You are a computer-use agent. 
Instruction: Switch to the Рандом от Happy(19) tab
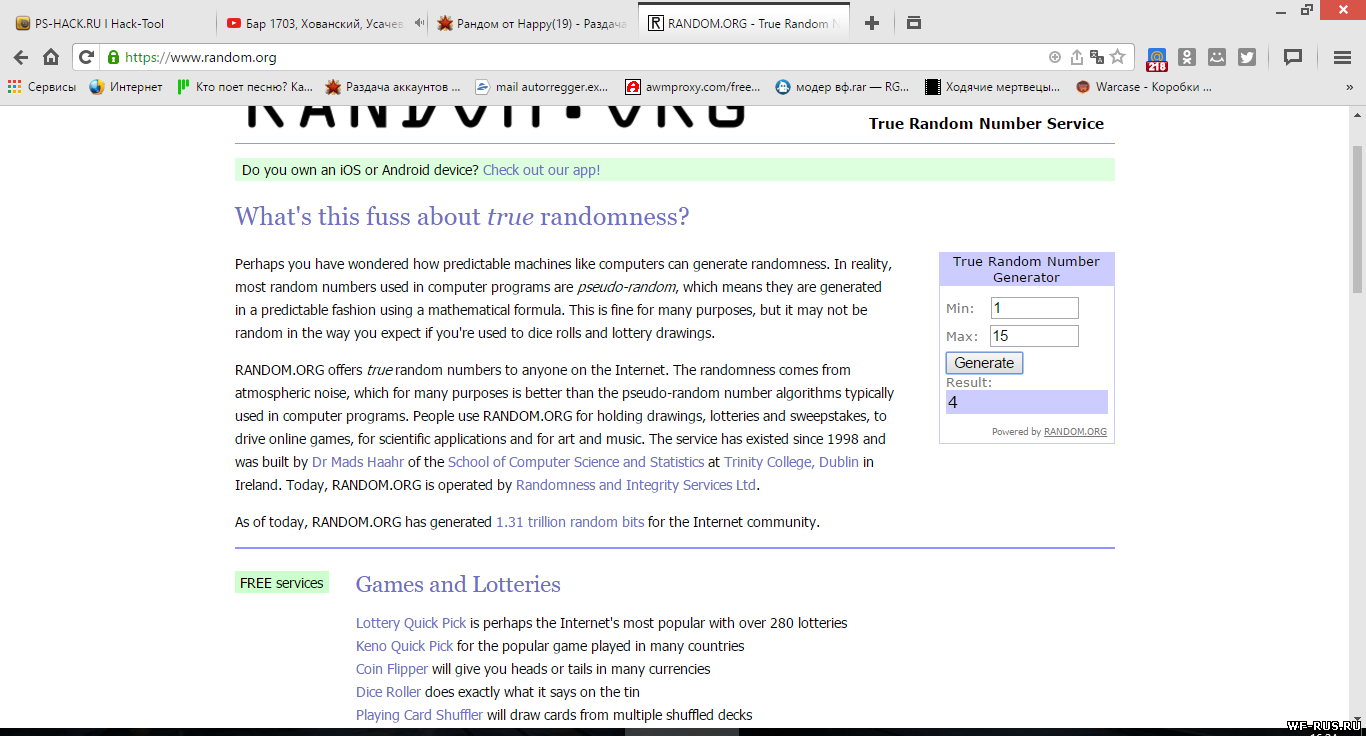click(x=533, y=23)
